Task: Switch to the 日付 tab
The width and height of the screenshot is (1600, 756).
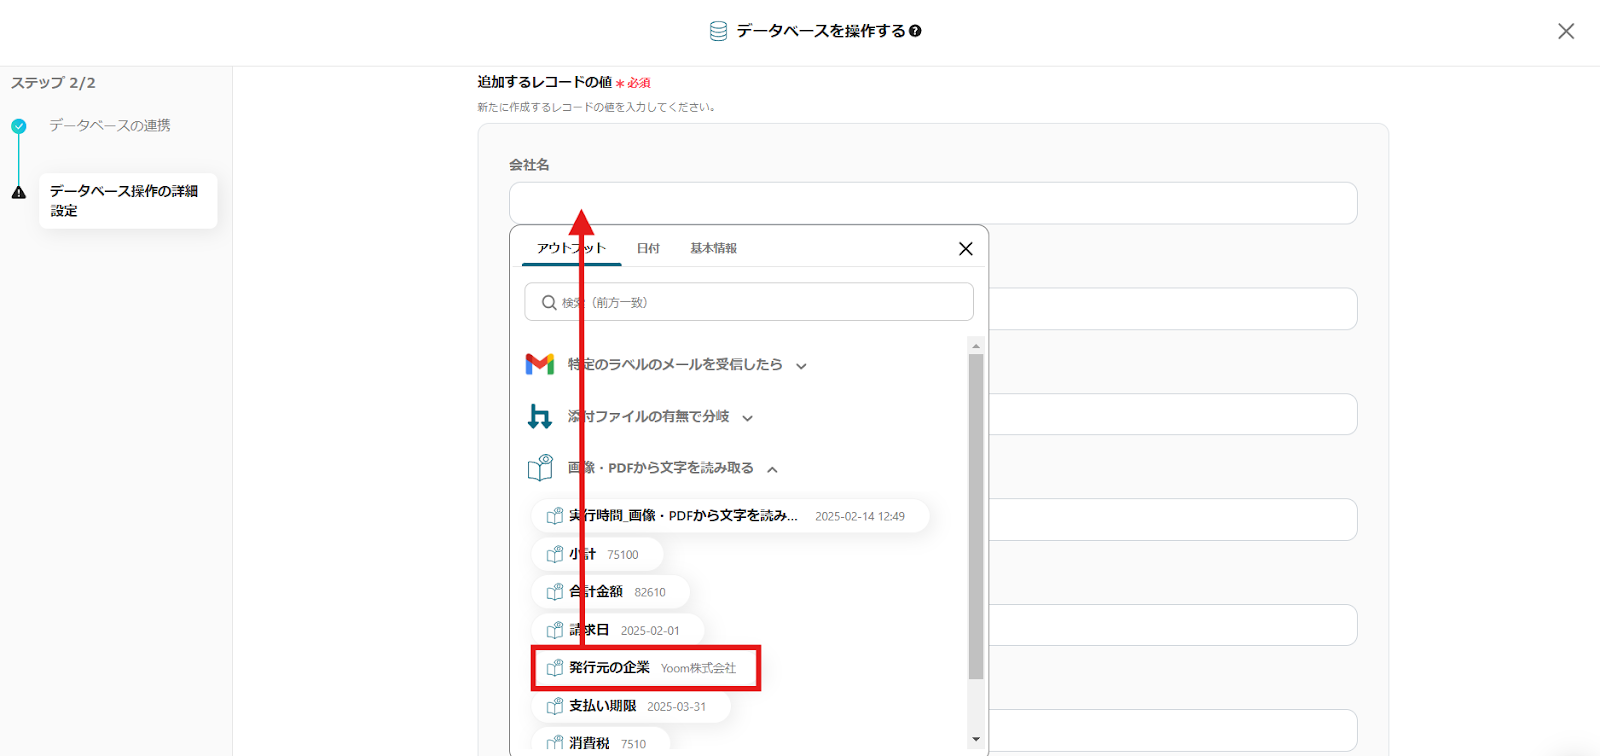Action: point(648,248)
